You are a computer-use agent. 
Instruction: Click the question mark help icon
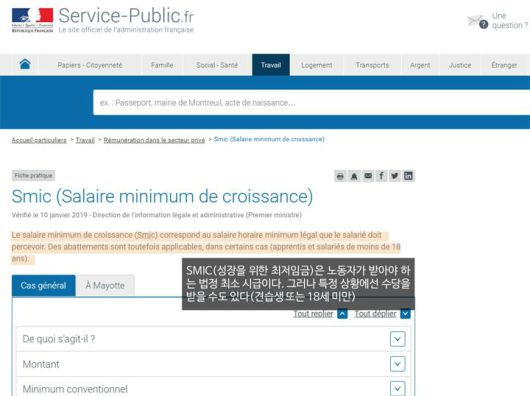[484, 24]
